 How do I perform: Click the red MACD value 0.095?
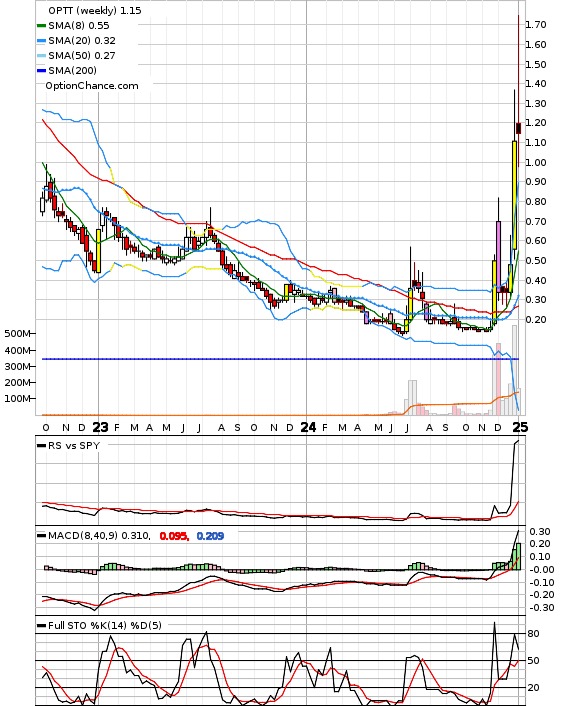point(173,536)
